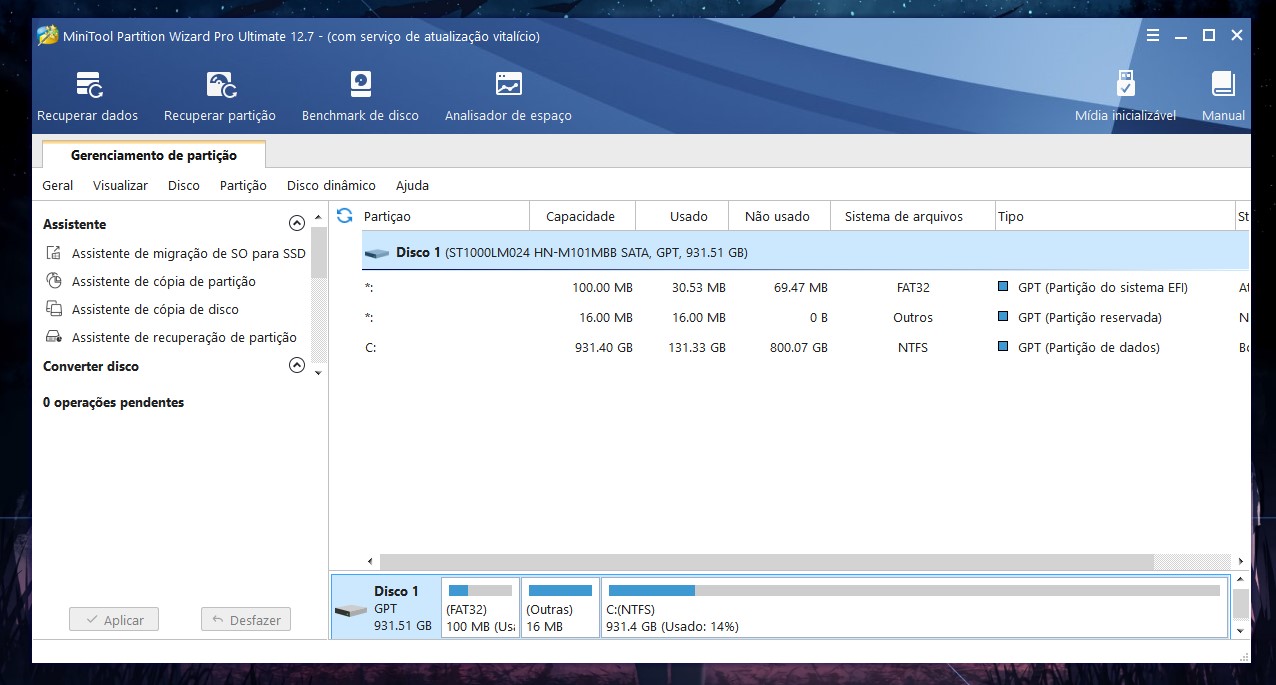Click the Desfazer button

[x=246, y=620]
